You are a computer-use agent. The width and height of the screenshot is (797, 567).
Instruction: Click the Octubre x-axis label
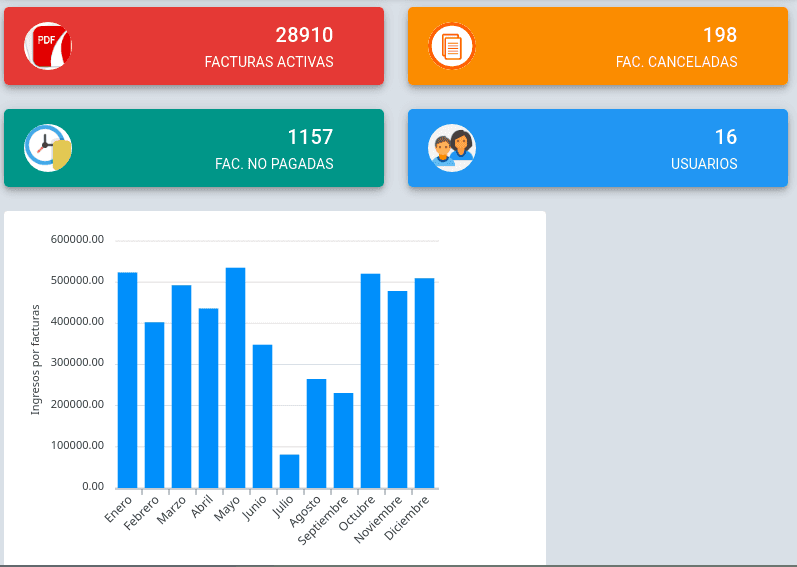tap(357, 513)
